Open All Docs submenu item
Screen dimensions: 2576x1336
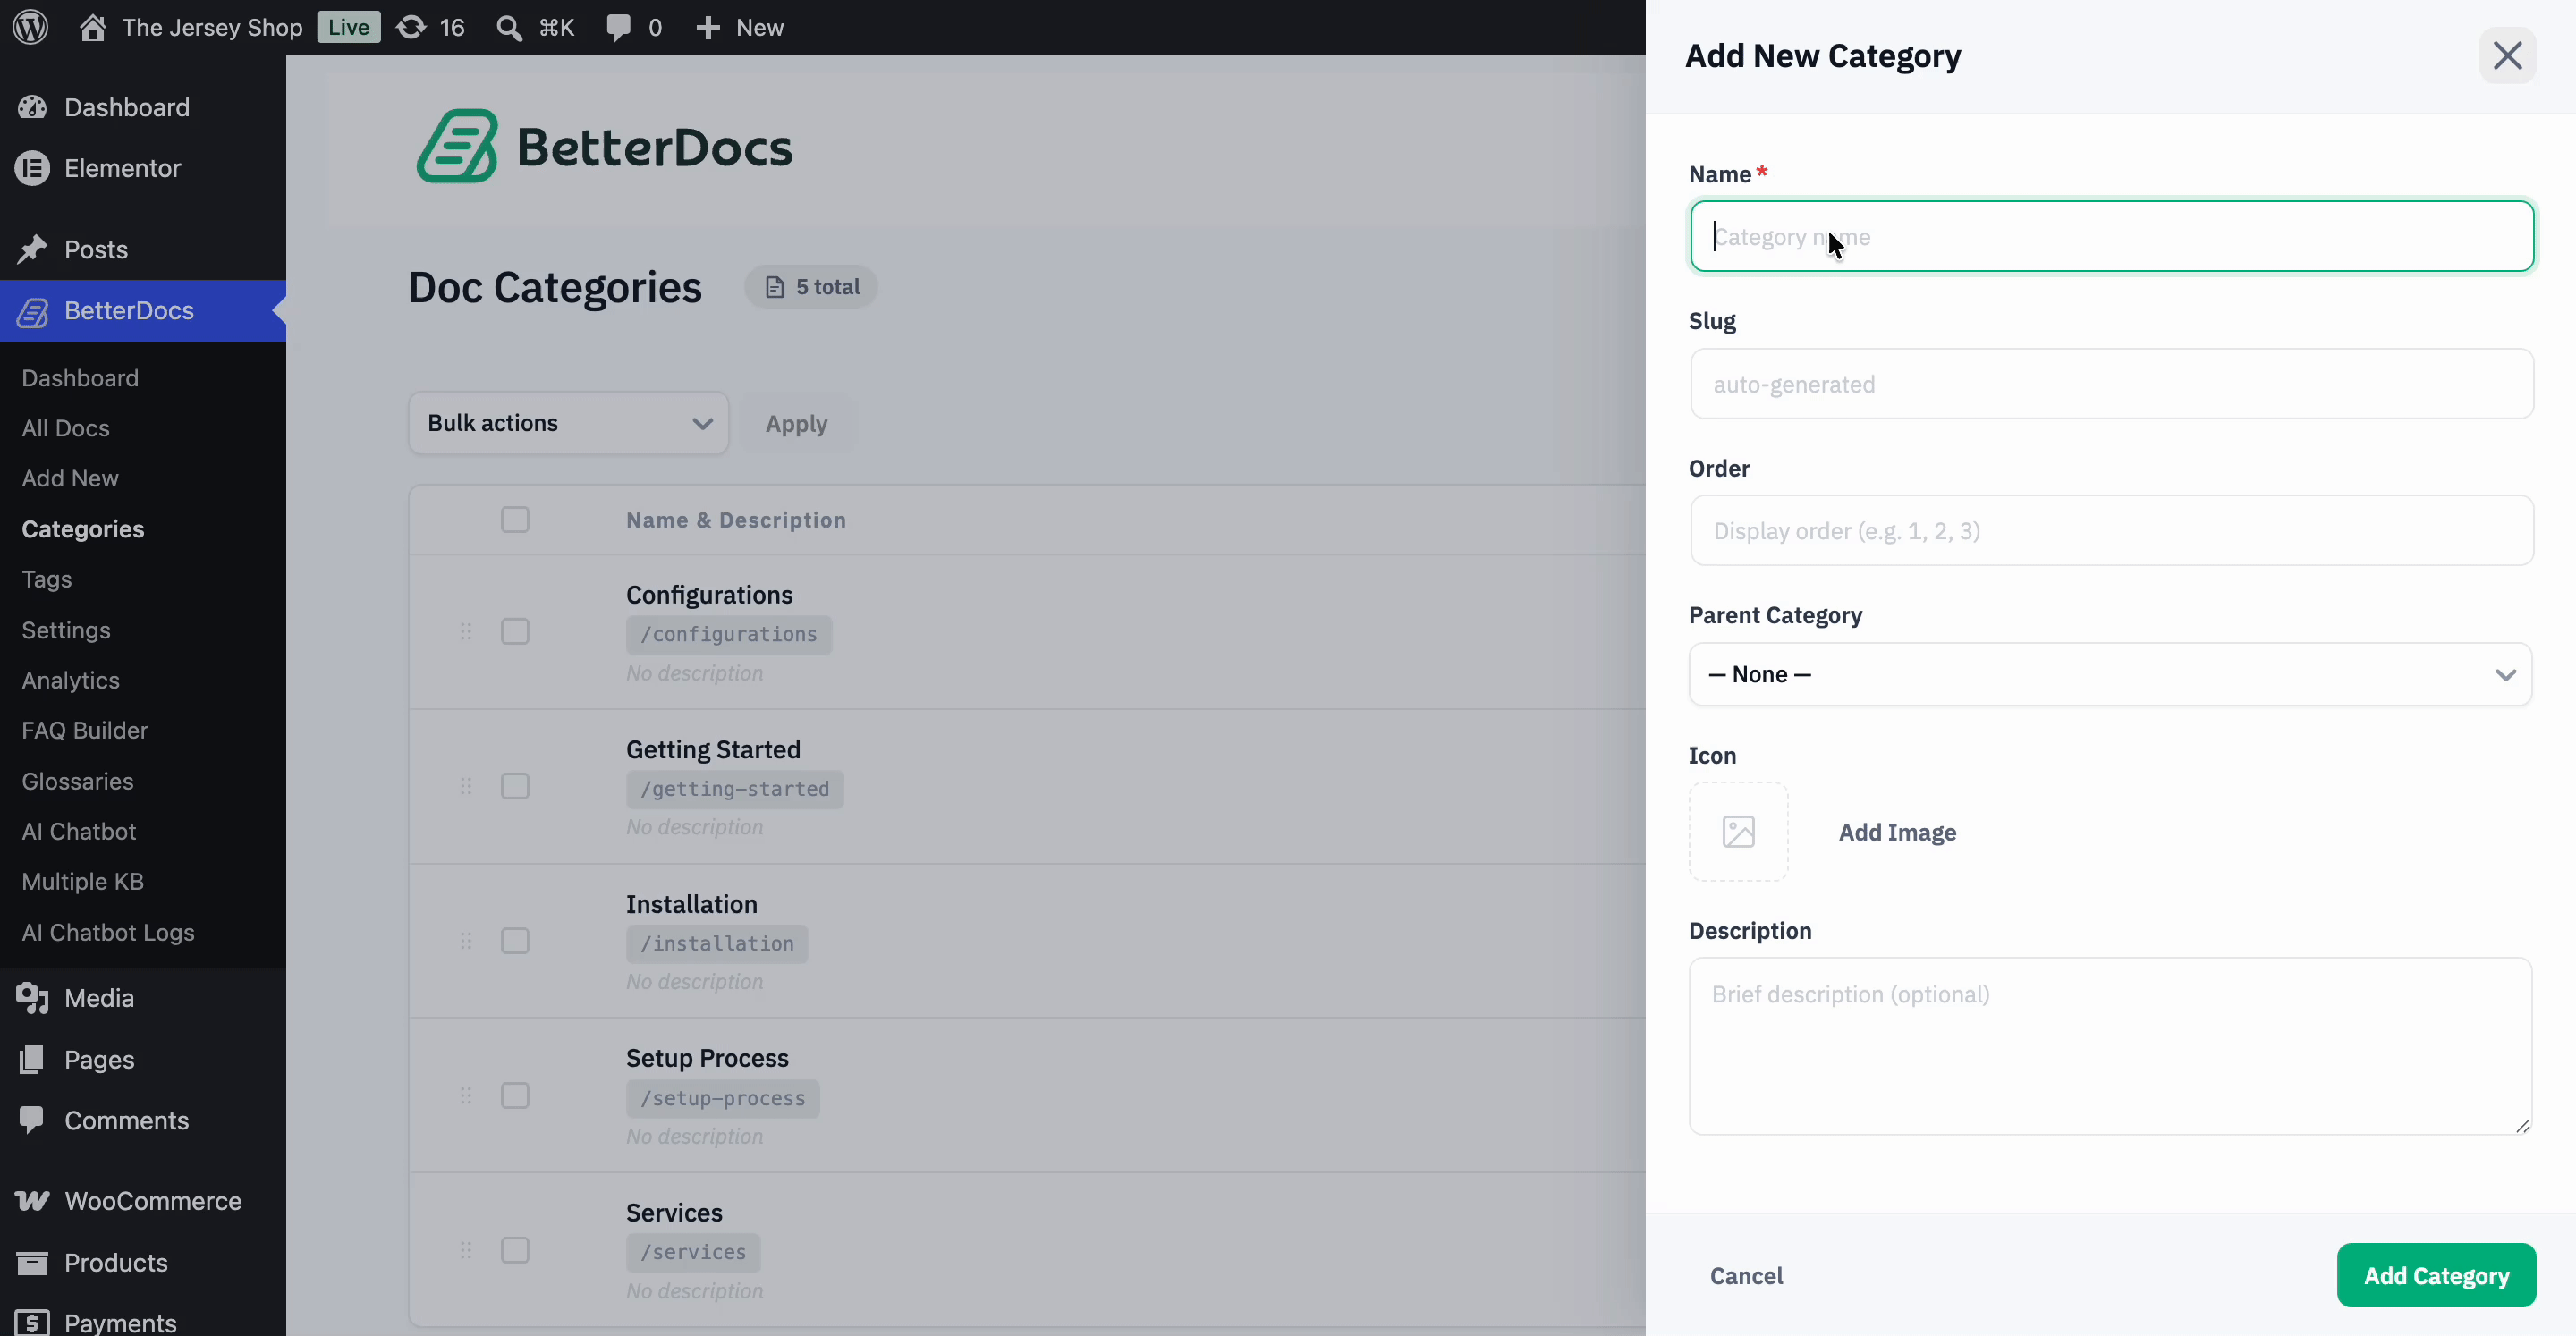tap(66, 428)
